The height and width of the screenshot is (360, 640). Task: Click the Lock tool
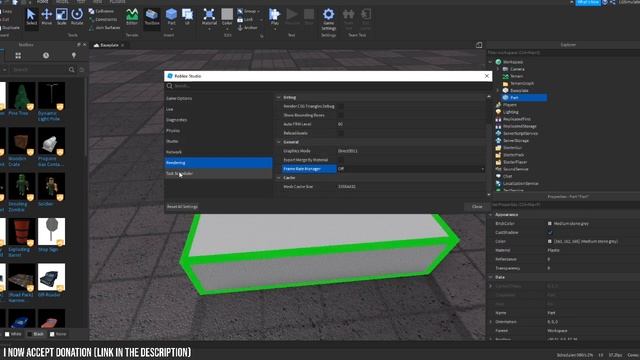coord(245,20)
